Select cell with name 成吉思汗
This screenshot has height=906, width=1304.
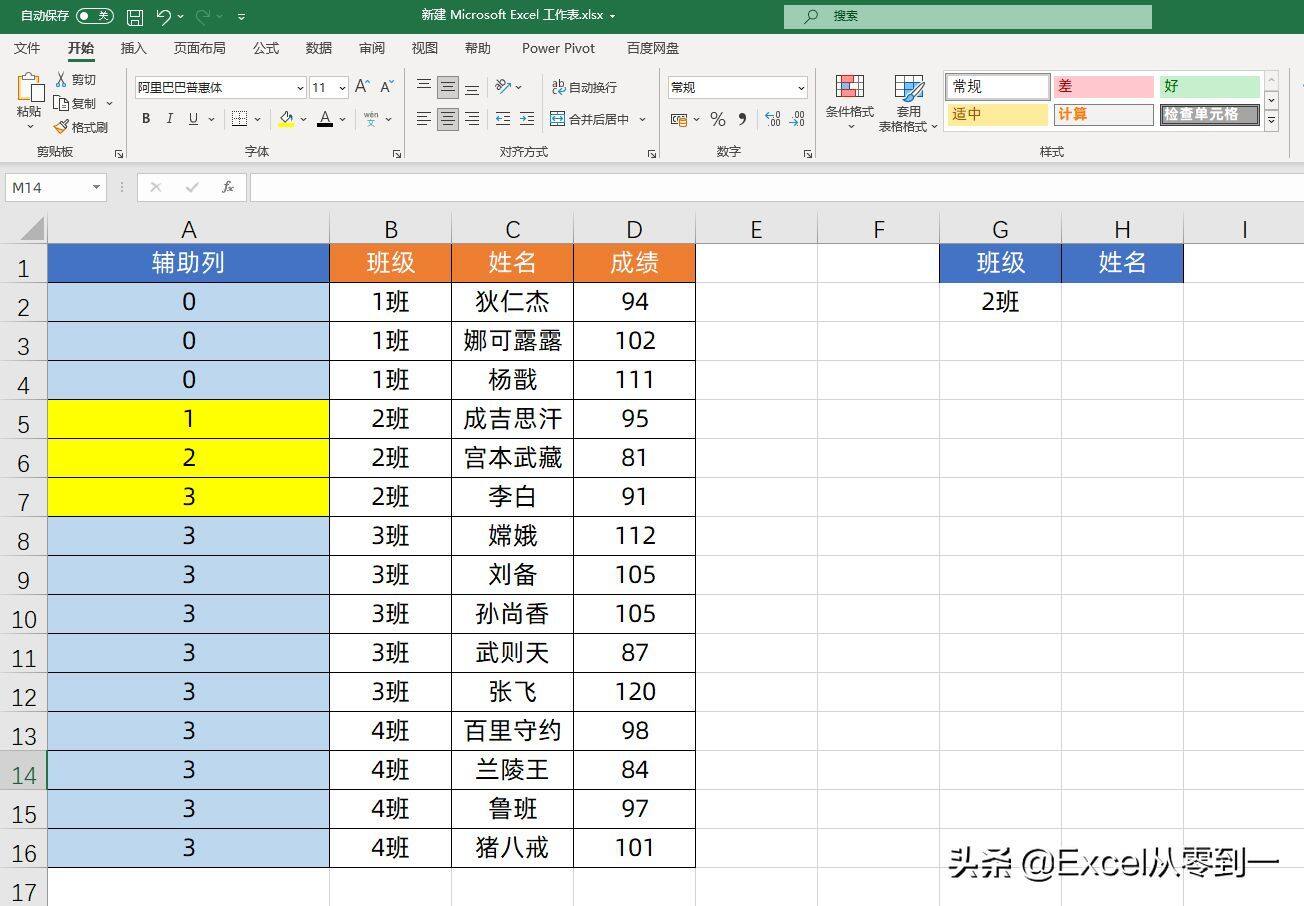[x=512, y=419]
